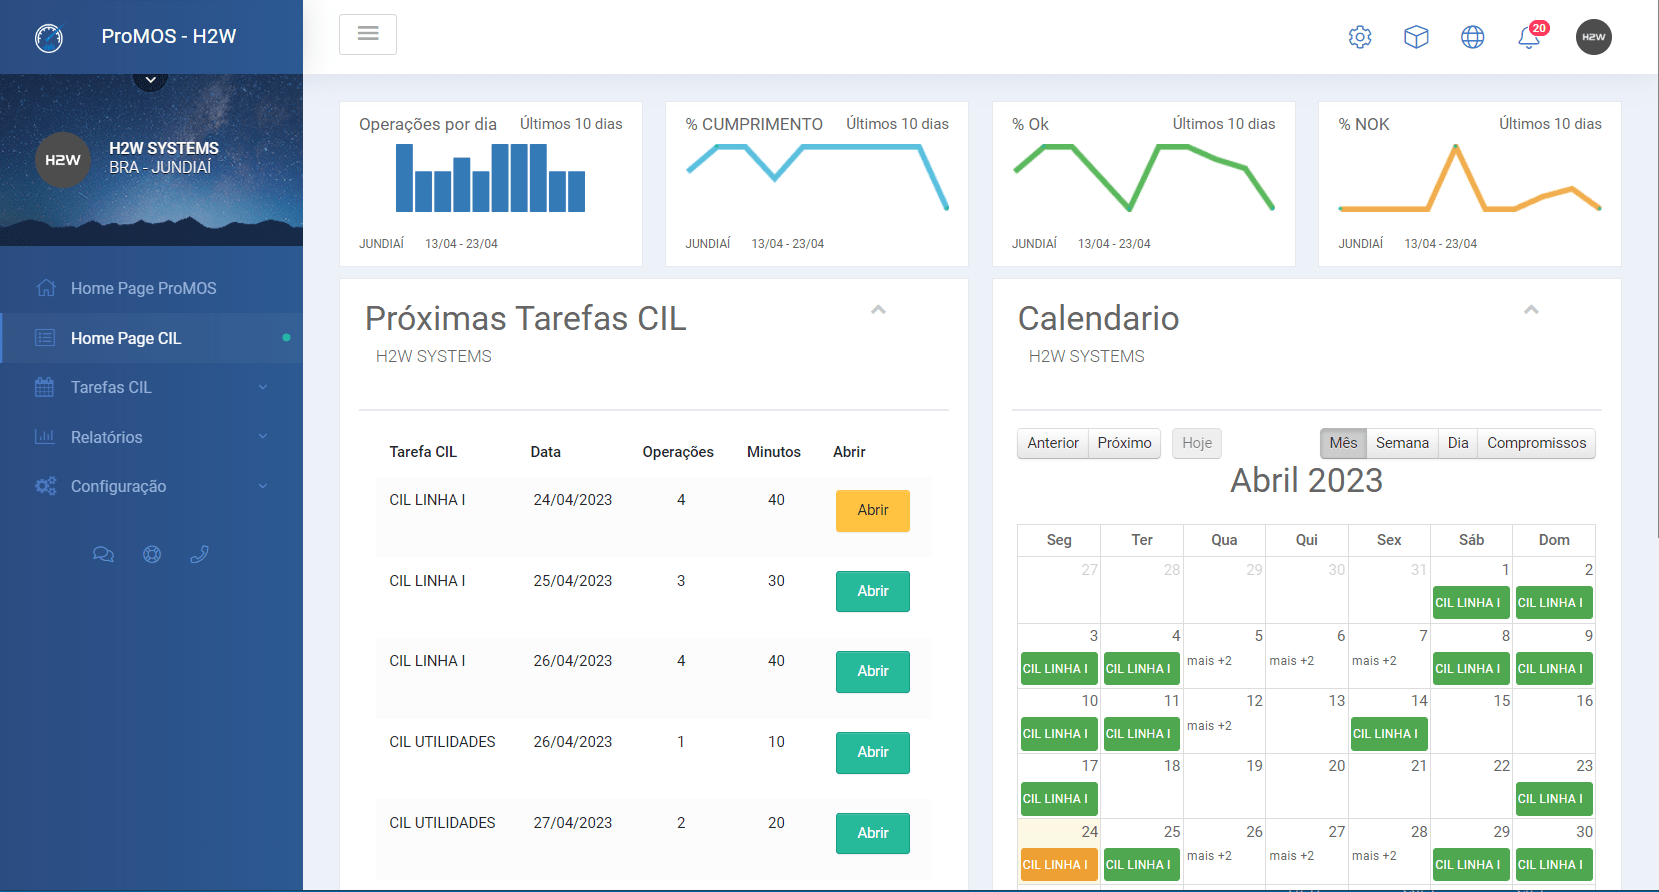The height and width of the screenshot is (892, 1659).
Task: Go to Próximo month in calendar
Action: coord(1124,443)
